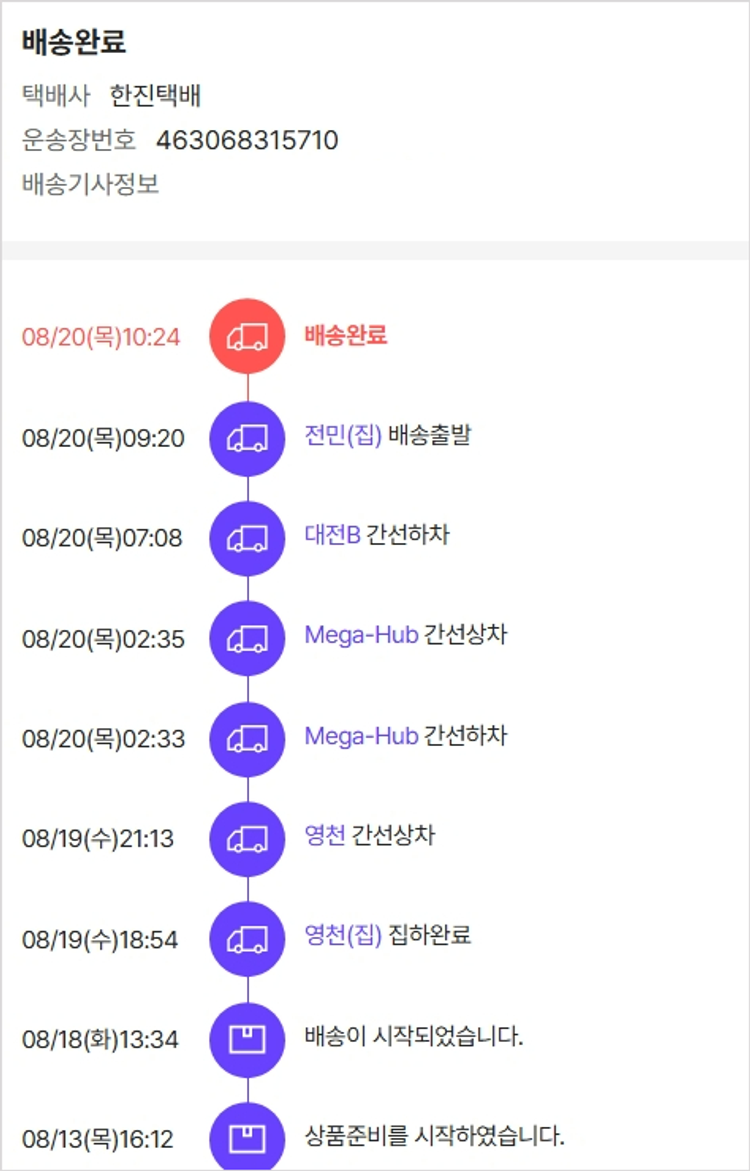
Task: Click the 08/20(목)10:24 timestamp
Action: tap(101, 338)
